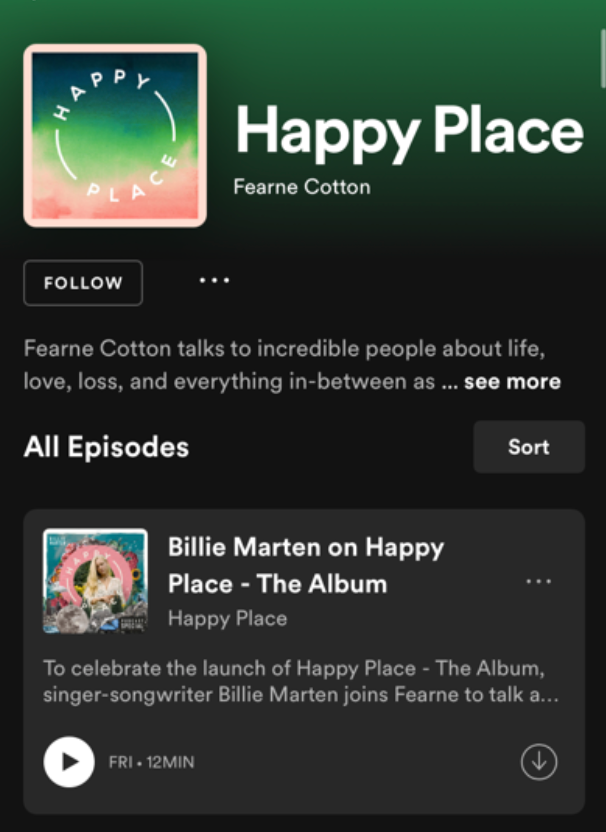
Task: Click the Fearne Cotton publisher name
Action: point(302,187)
